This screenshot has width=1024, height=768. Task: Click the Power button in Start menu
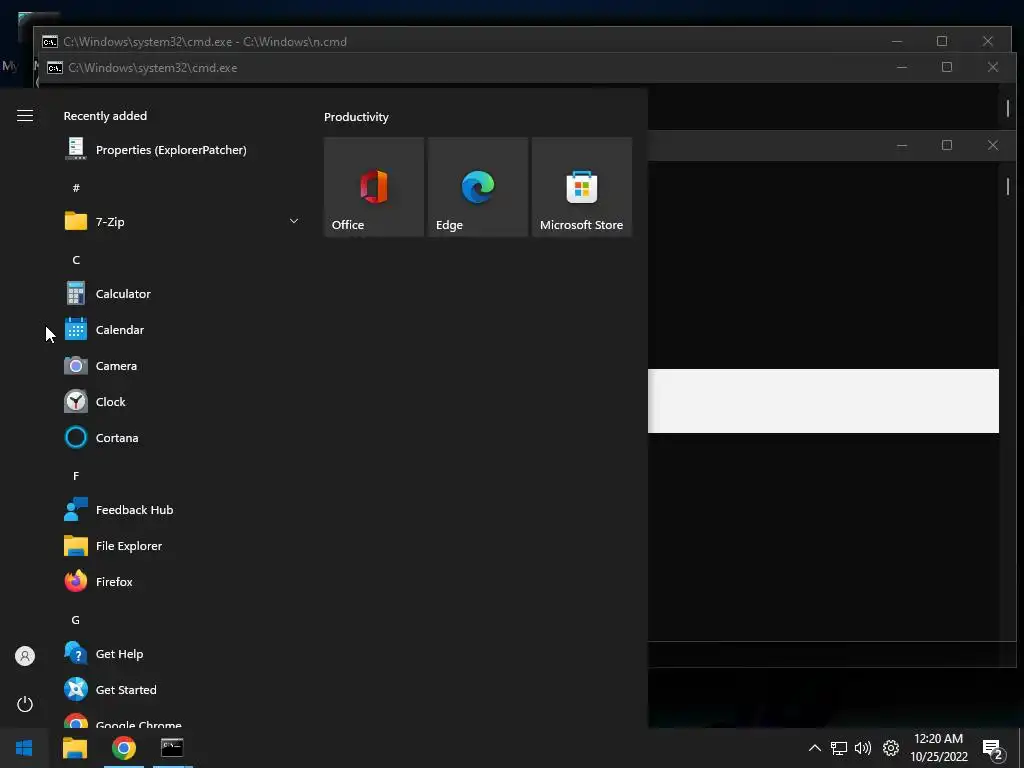click(25, 704)
